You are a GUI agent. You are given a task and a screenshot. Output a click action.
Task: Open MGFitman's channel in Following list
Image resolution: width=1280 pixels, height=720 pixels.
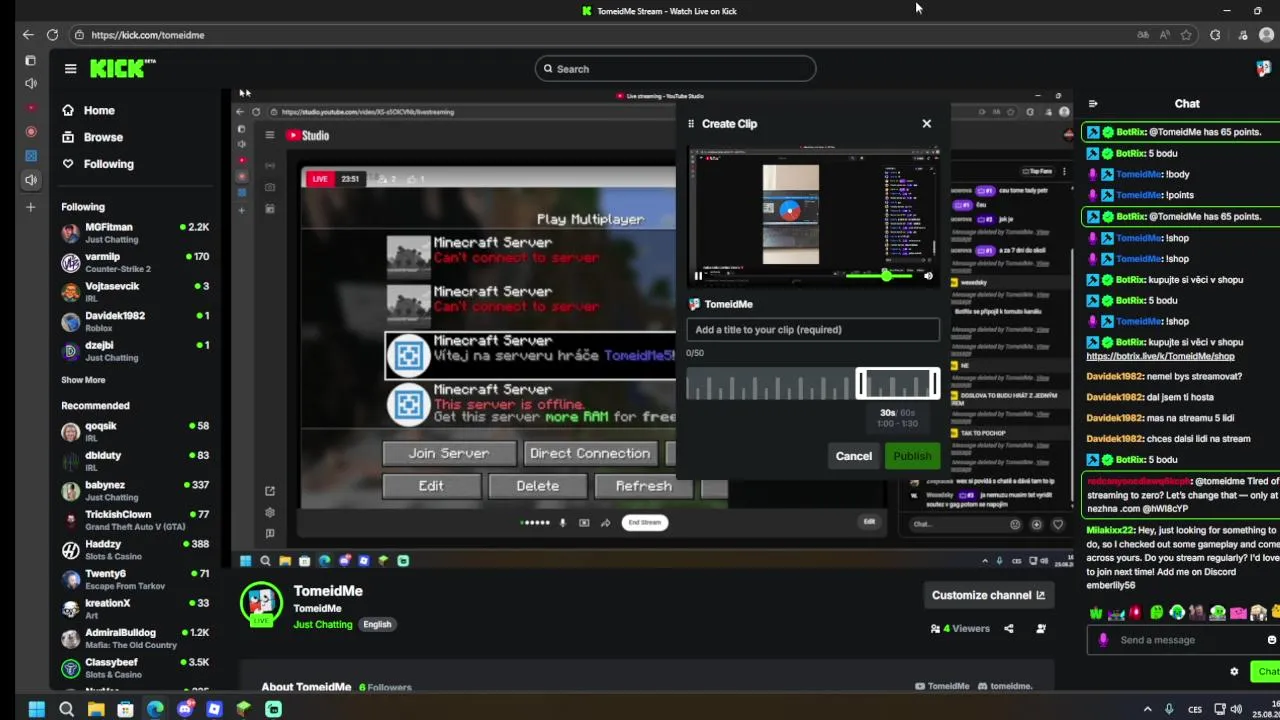[135, 233]
